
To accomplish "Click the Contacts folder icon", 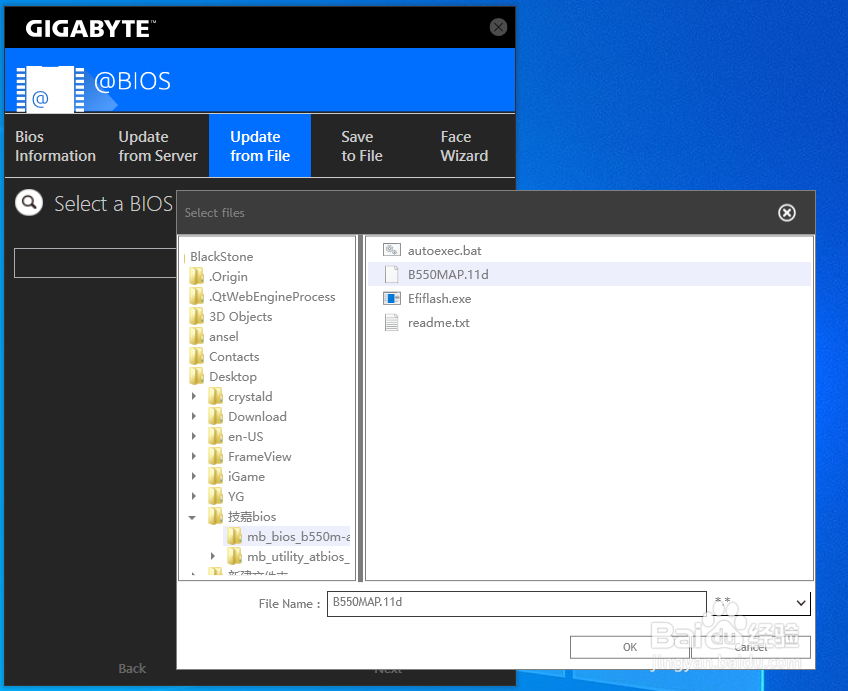I will point(196,356).
